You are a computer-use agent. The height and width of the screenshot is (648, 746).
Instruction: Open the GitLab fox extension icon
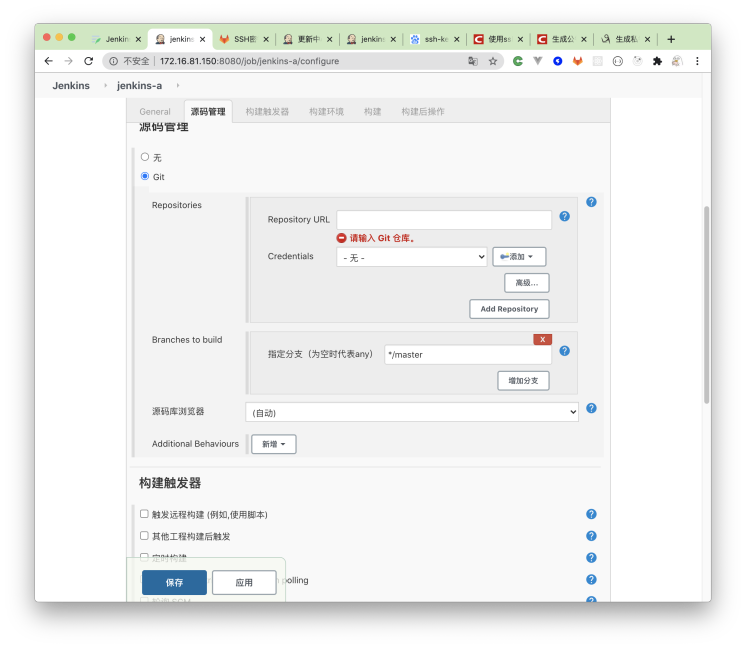(x=578, y=61)
